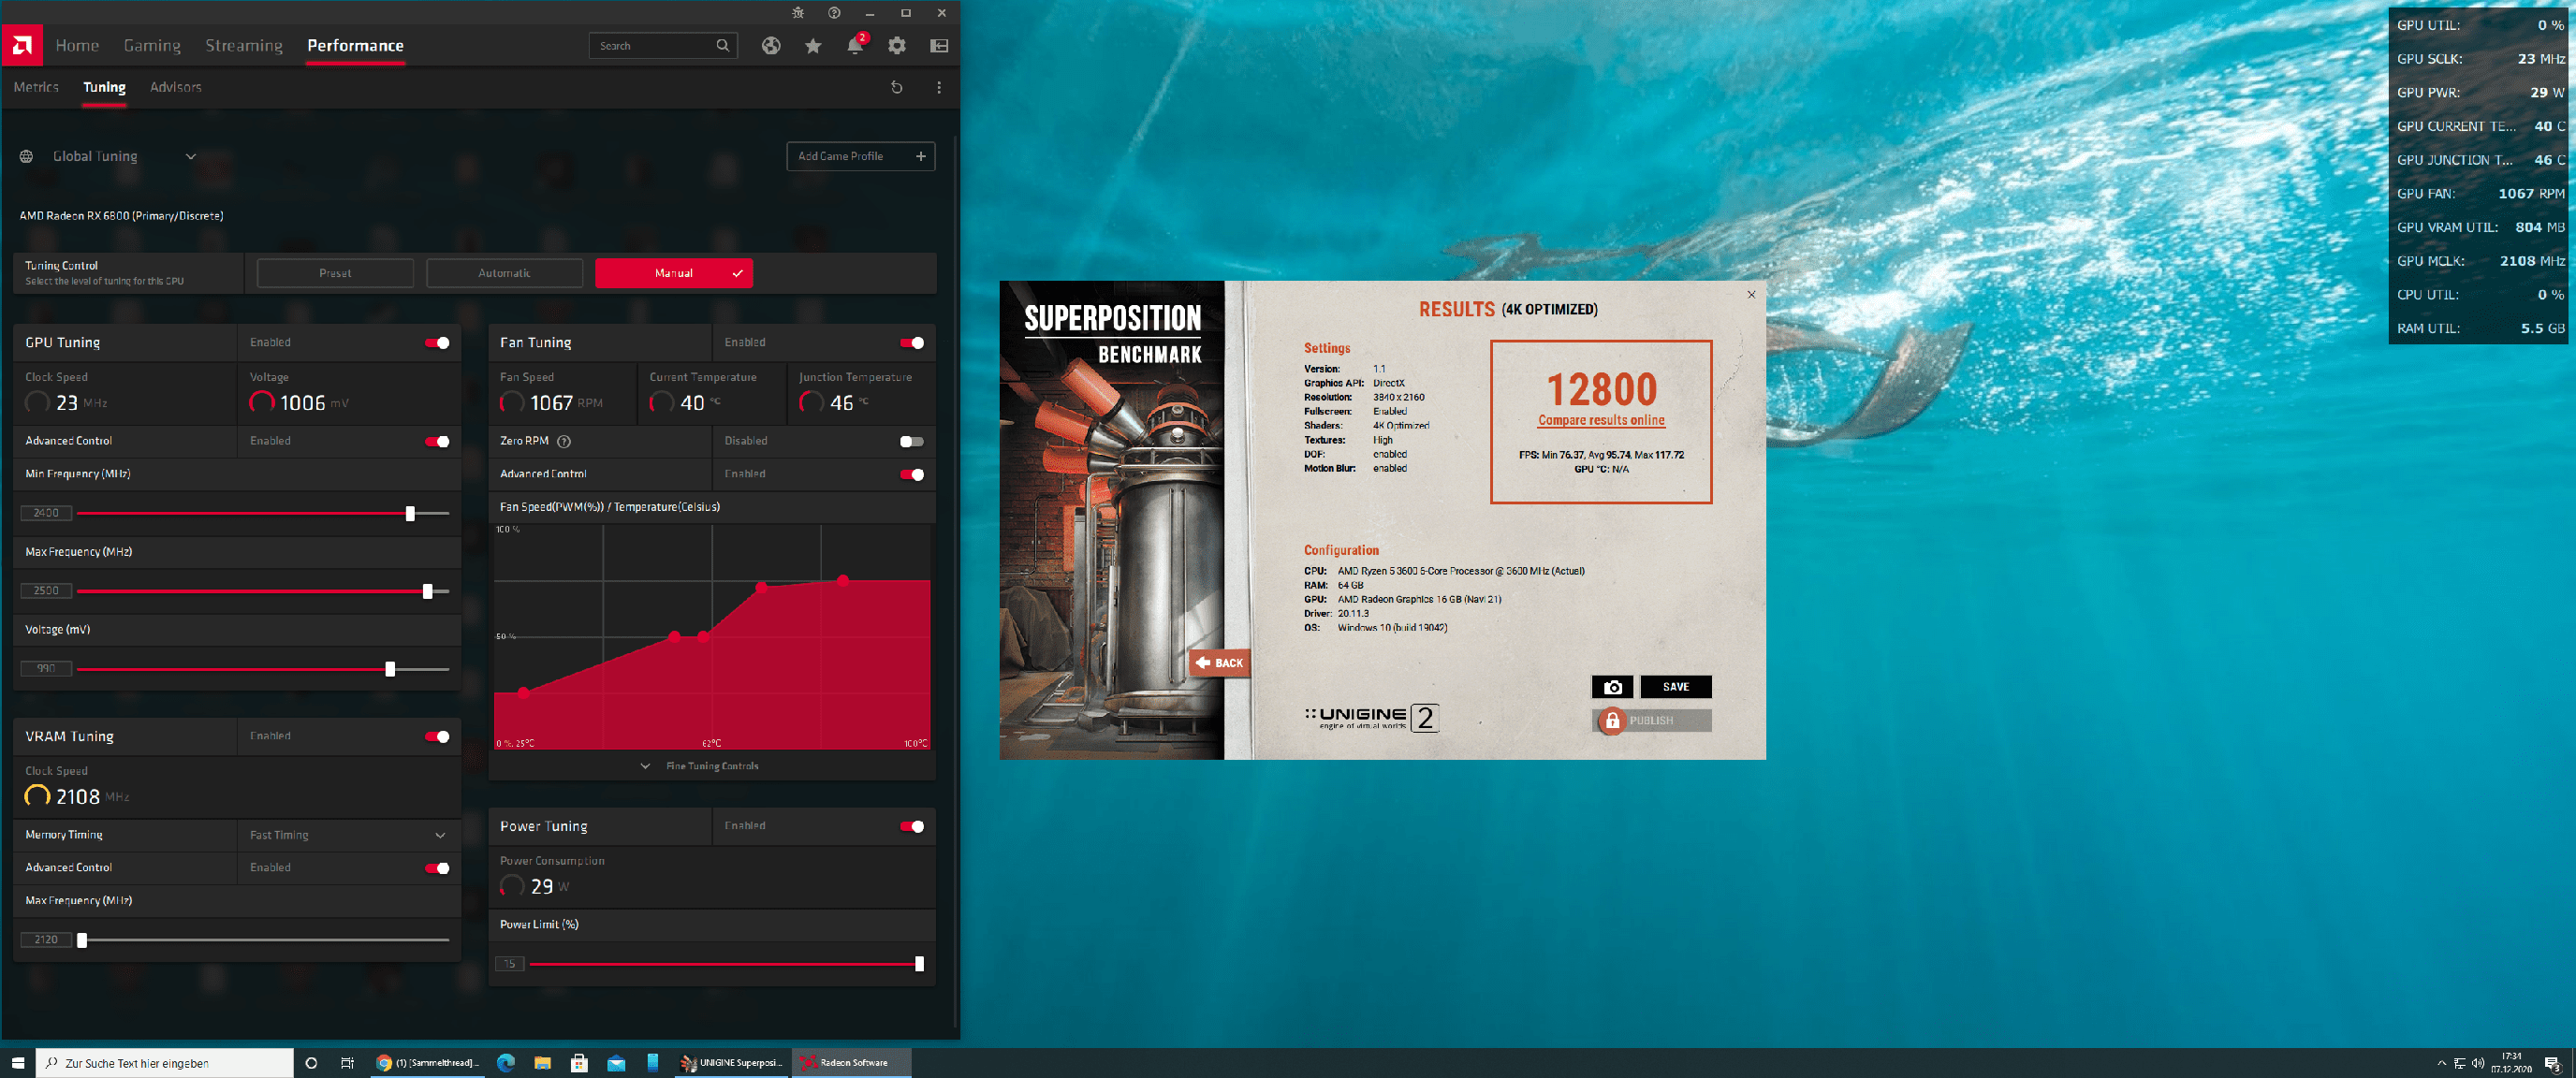2576x1078 pixels.
Task: Click the AMD Radeon Software home icon
Action: 76,44
